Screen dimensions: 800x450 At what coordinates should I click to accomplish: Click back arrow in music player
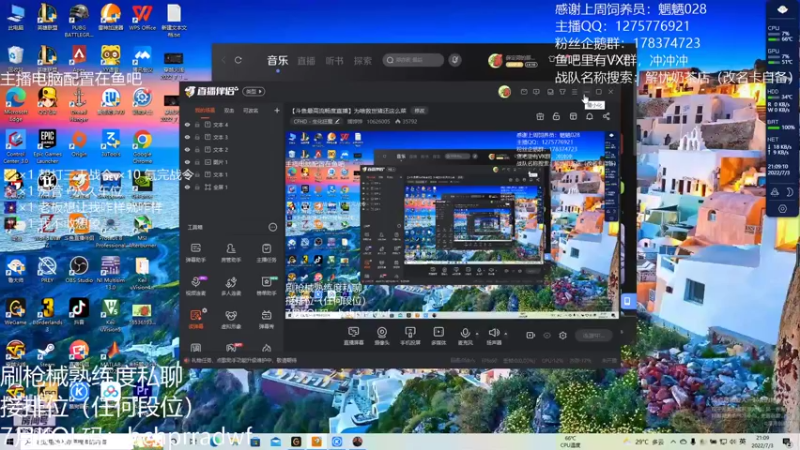pyautogui.click(x=223, y=60)
